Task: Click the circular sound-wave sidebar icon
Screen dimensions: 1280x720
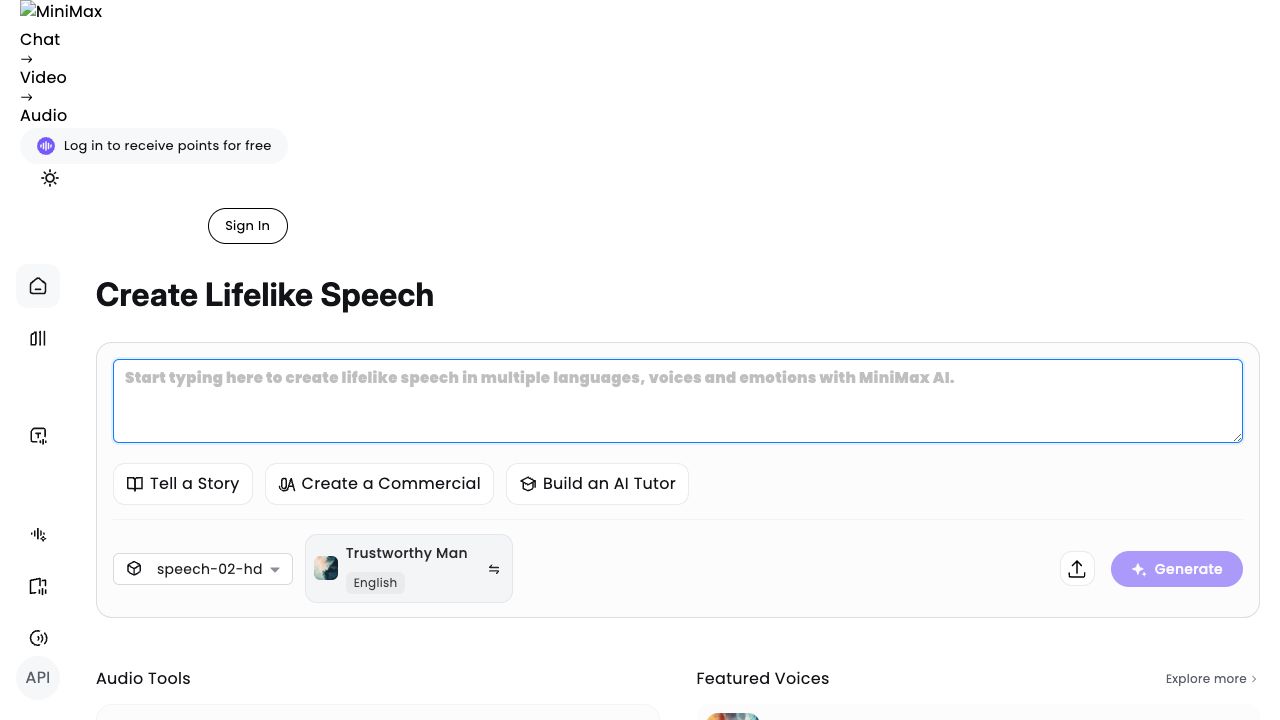Action: pyautogui.click(x=38, y=638)
